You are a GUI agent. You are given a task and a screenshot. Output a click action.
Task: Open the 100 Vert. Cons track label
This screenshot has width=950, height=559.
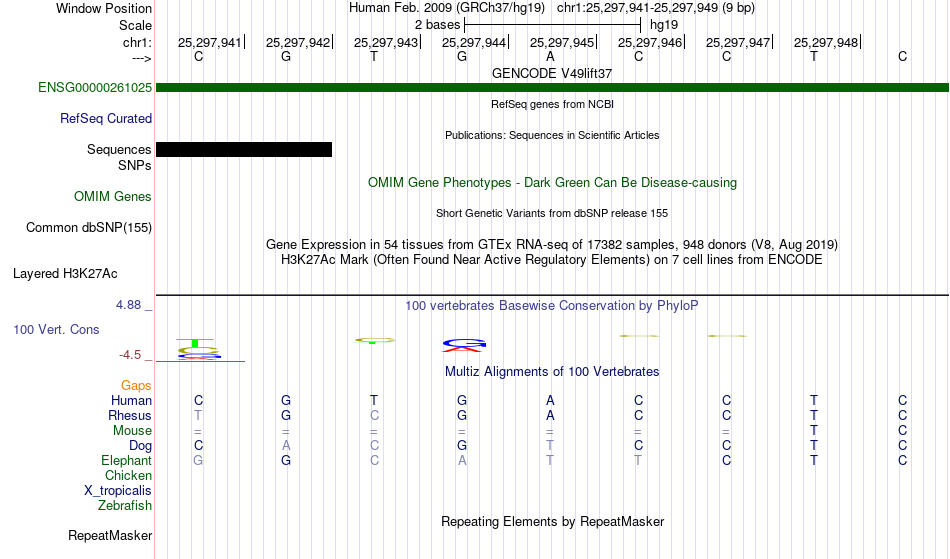56,329
